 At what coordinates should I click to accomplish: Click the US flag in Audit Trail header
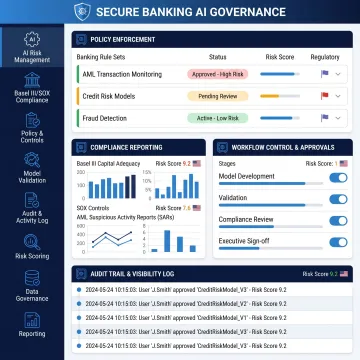pos(344,274)
